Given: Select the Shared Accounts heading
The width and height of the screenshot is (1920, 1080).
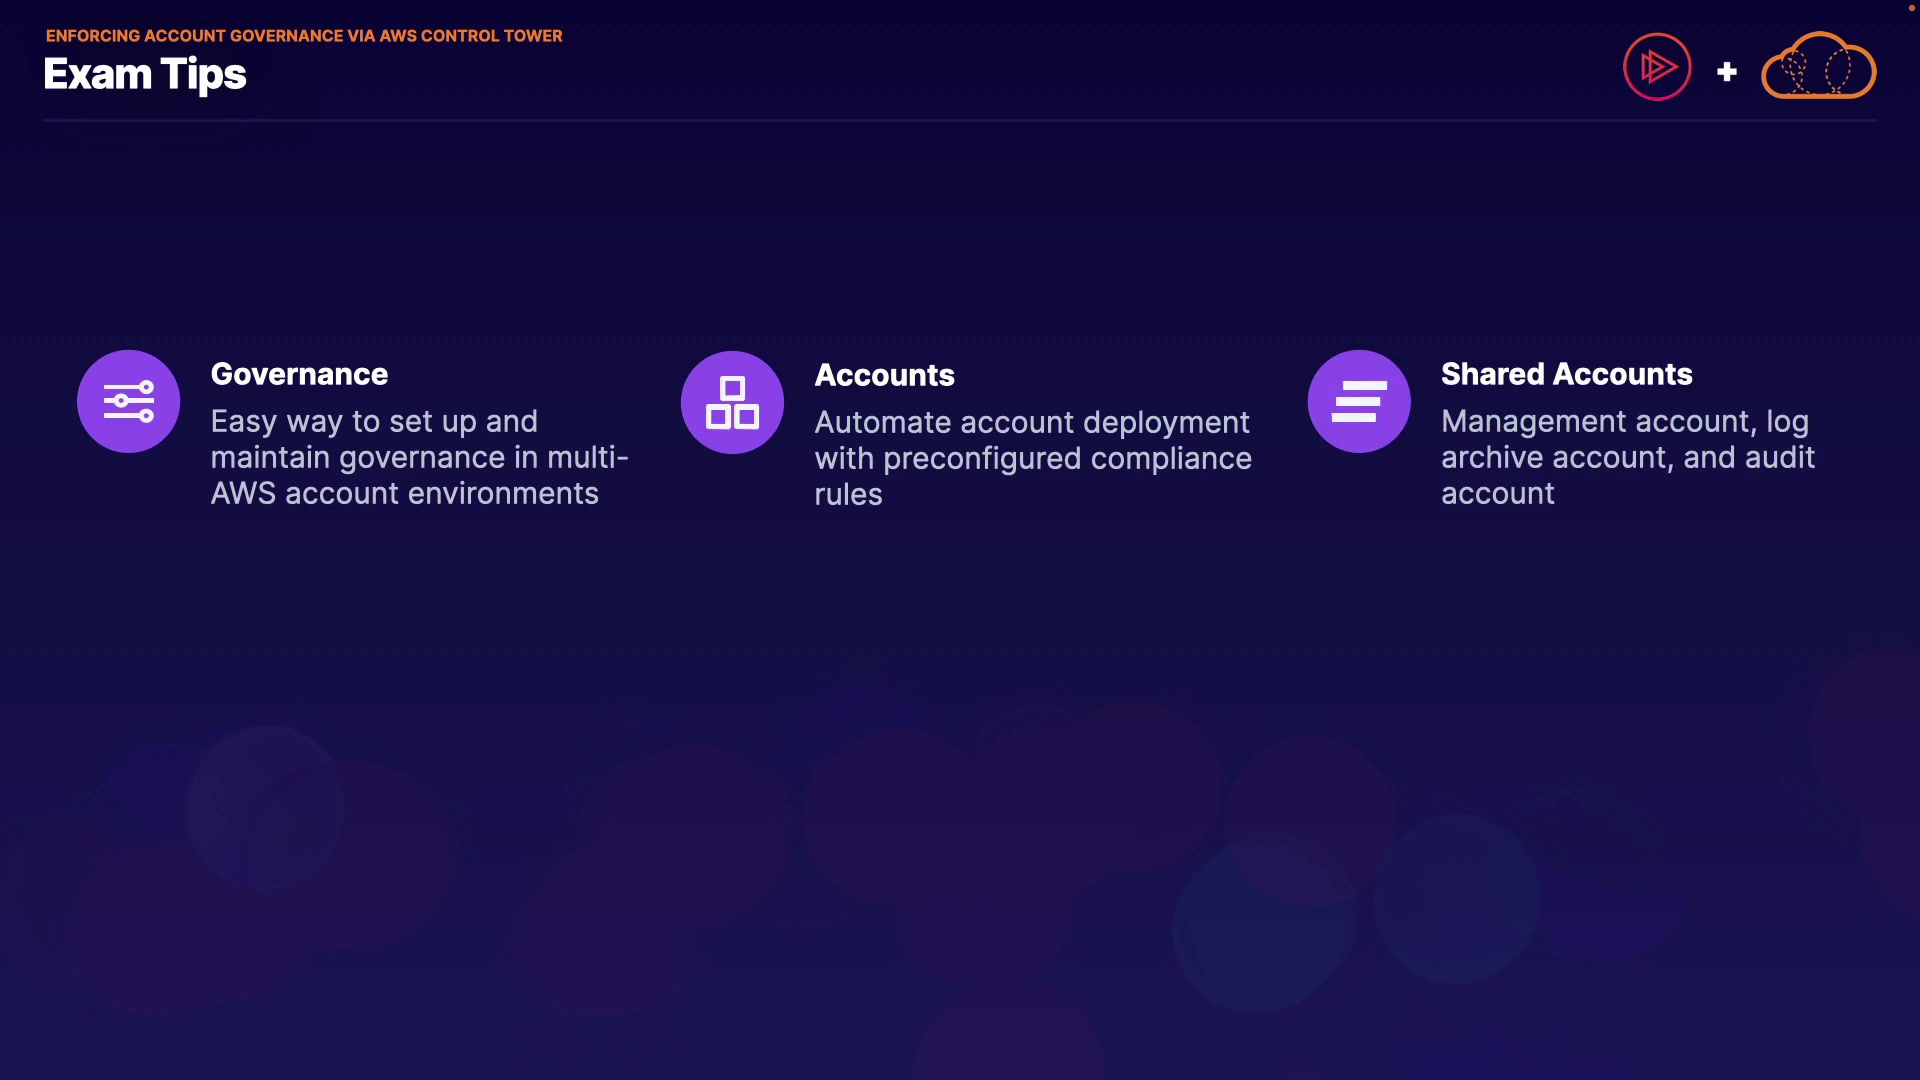Looking at the screenshot, I should (x=1566, y=374).
